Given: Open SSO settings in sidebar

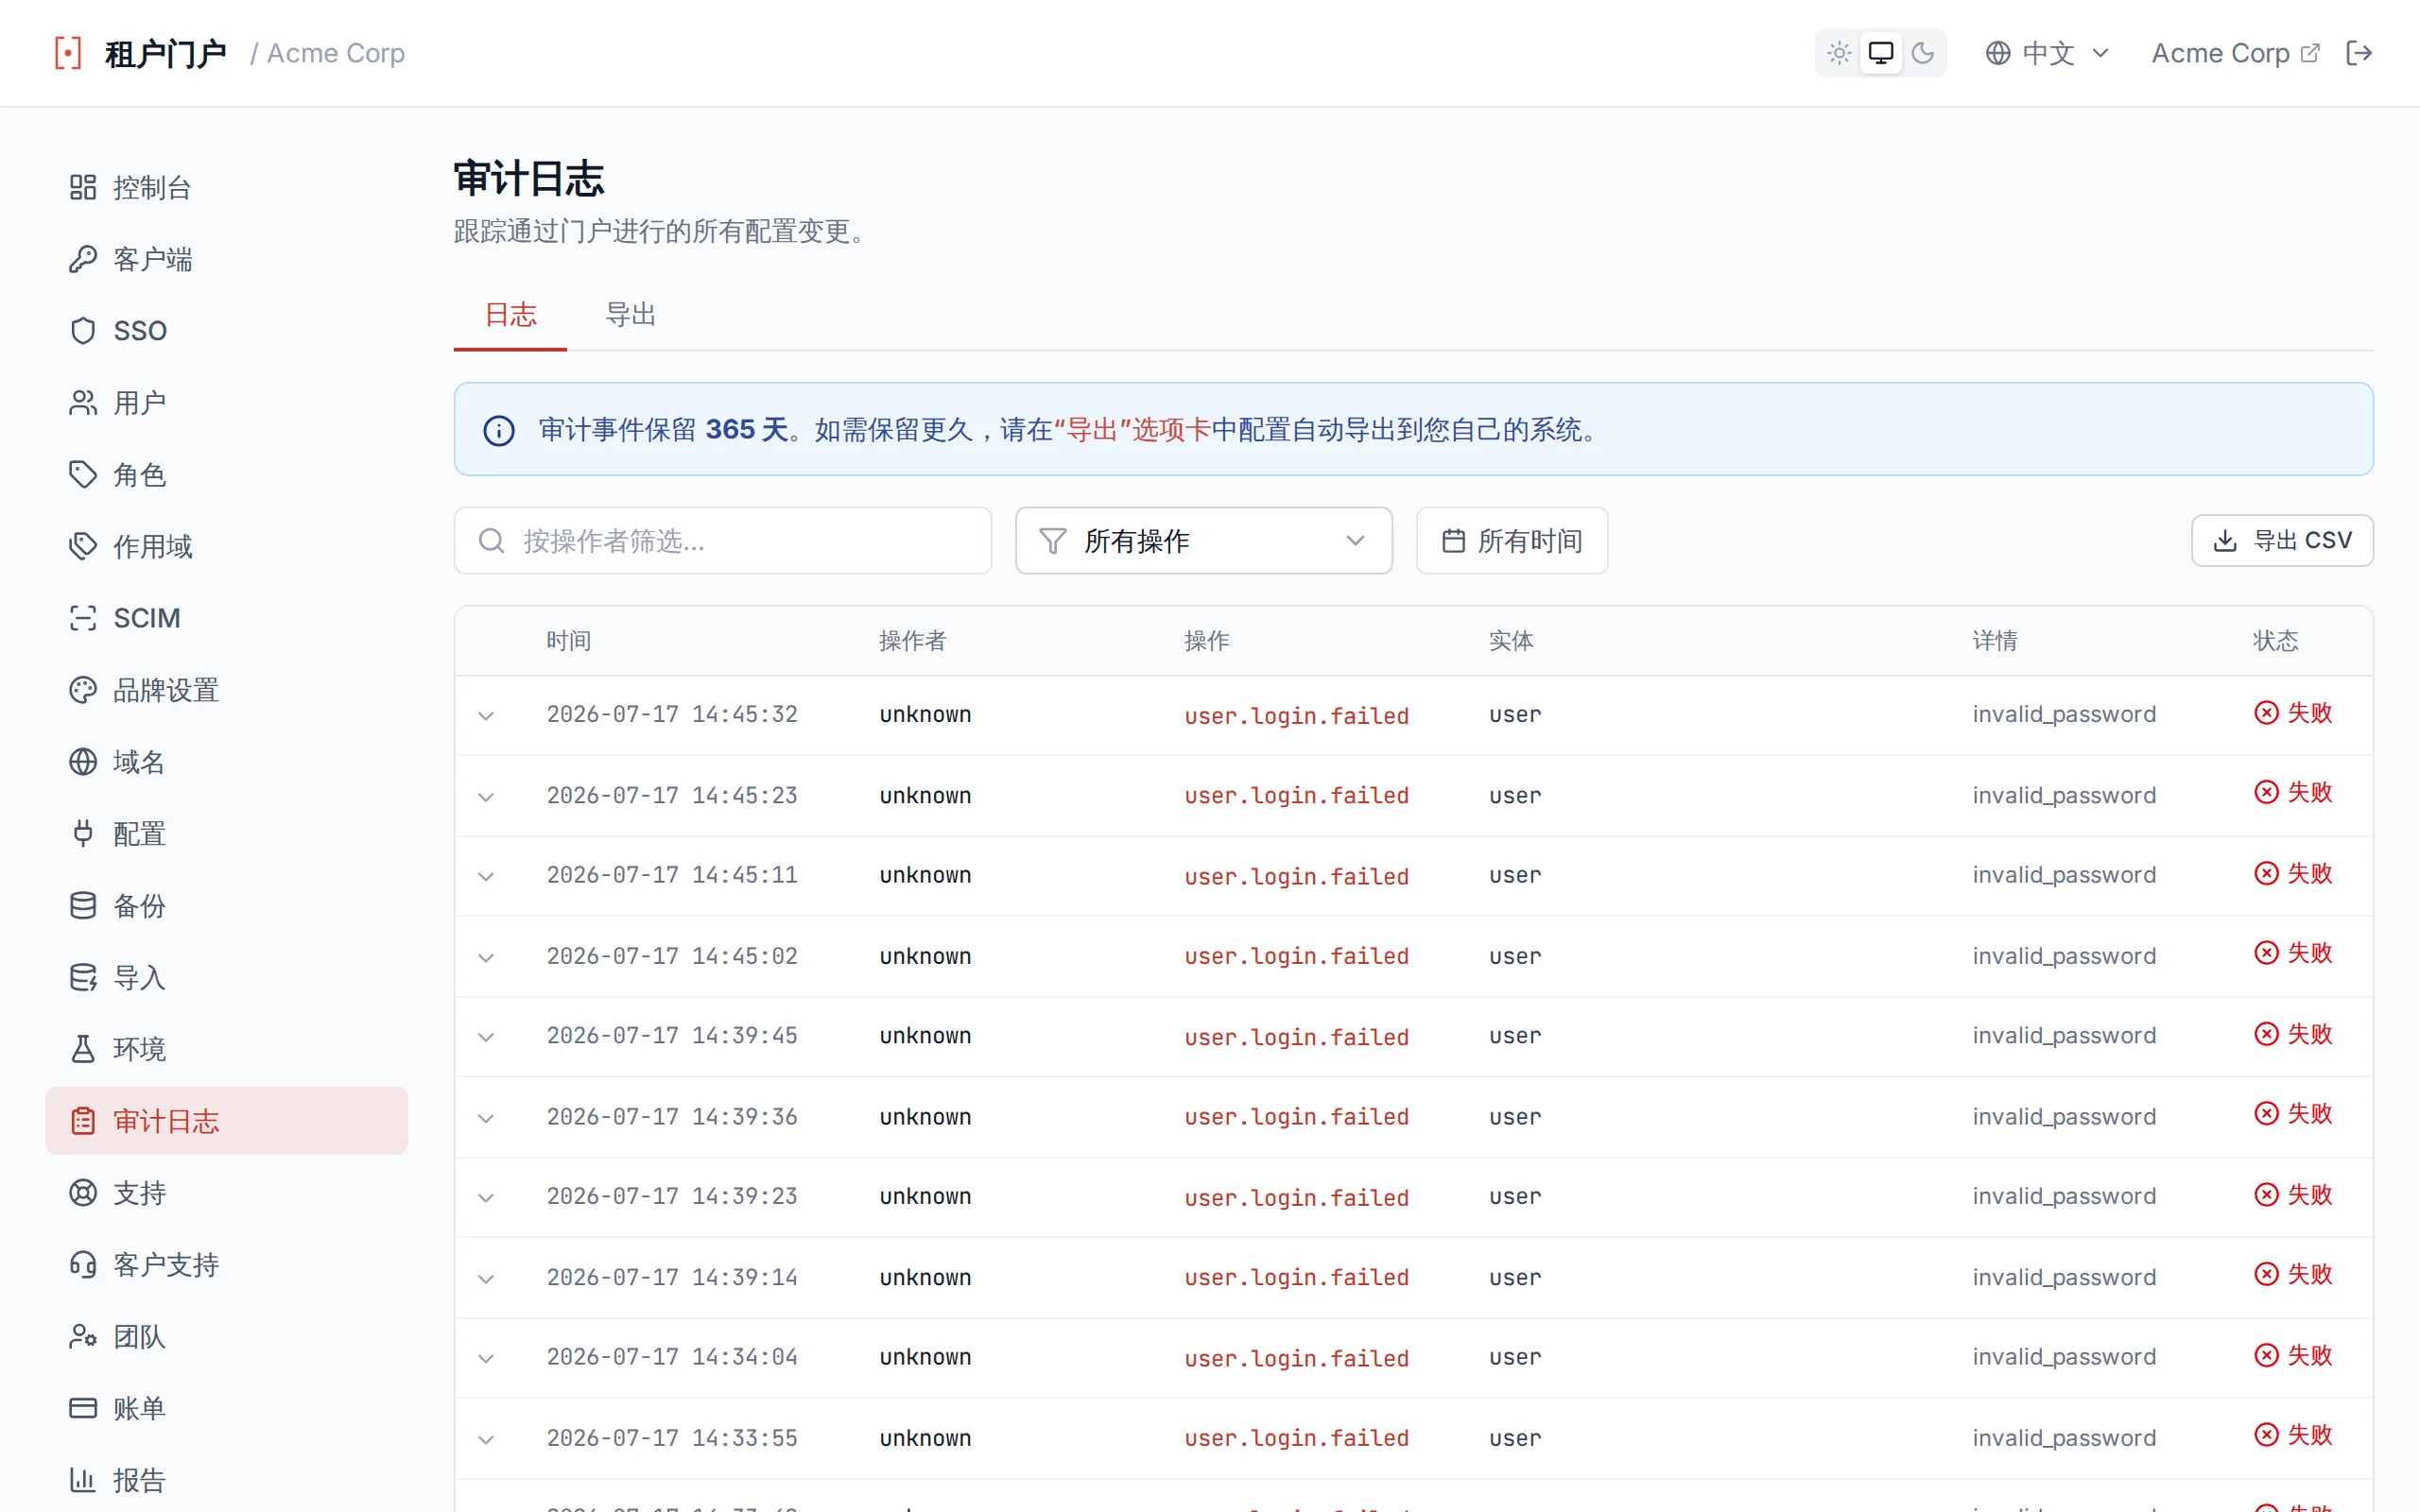Looking at the screenshot, I should coord(226,331).
